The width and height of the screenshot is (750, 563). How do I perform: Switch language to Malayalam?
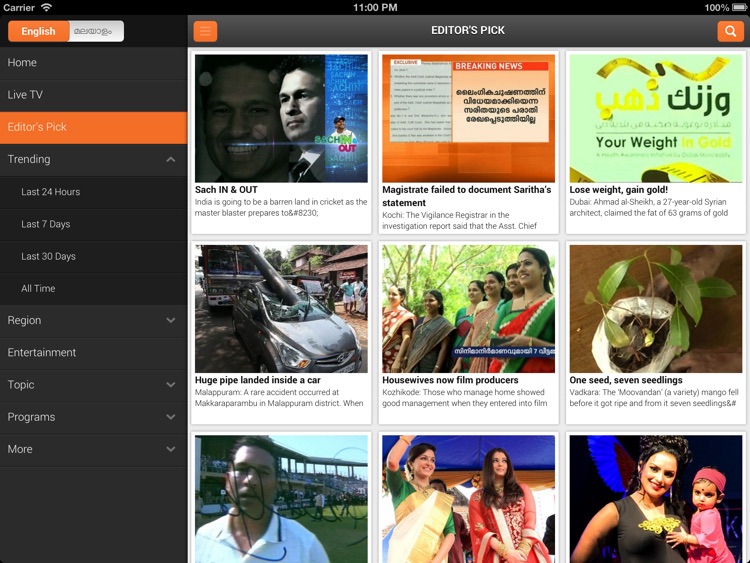96,31
